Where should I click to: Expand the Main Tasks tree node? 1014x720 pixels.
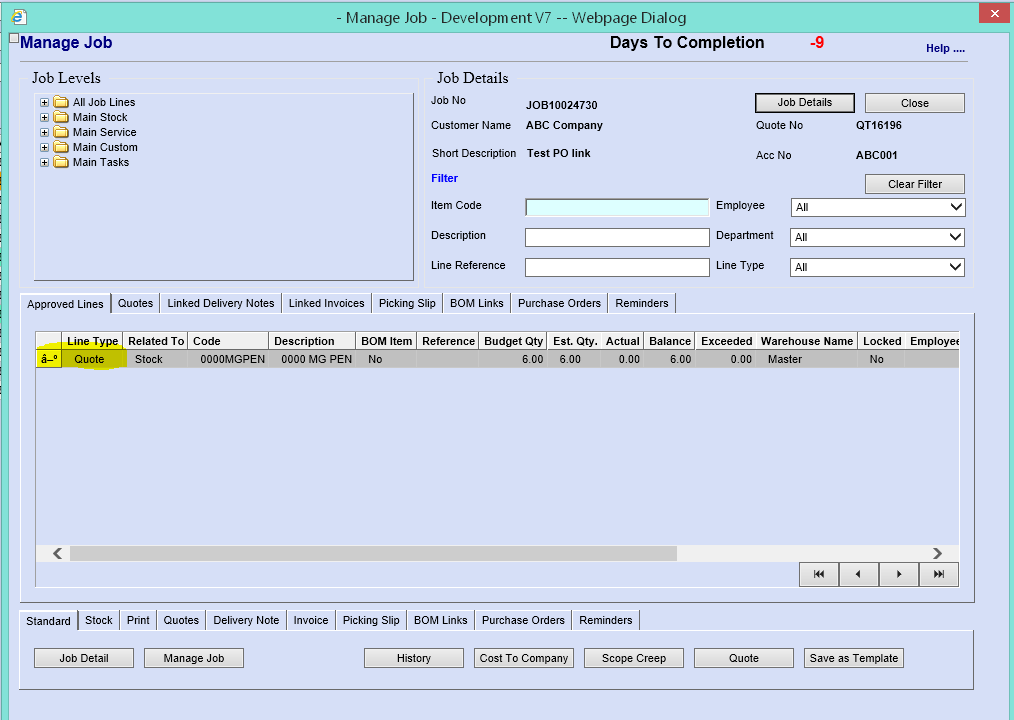click(44, 162)
